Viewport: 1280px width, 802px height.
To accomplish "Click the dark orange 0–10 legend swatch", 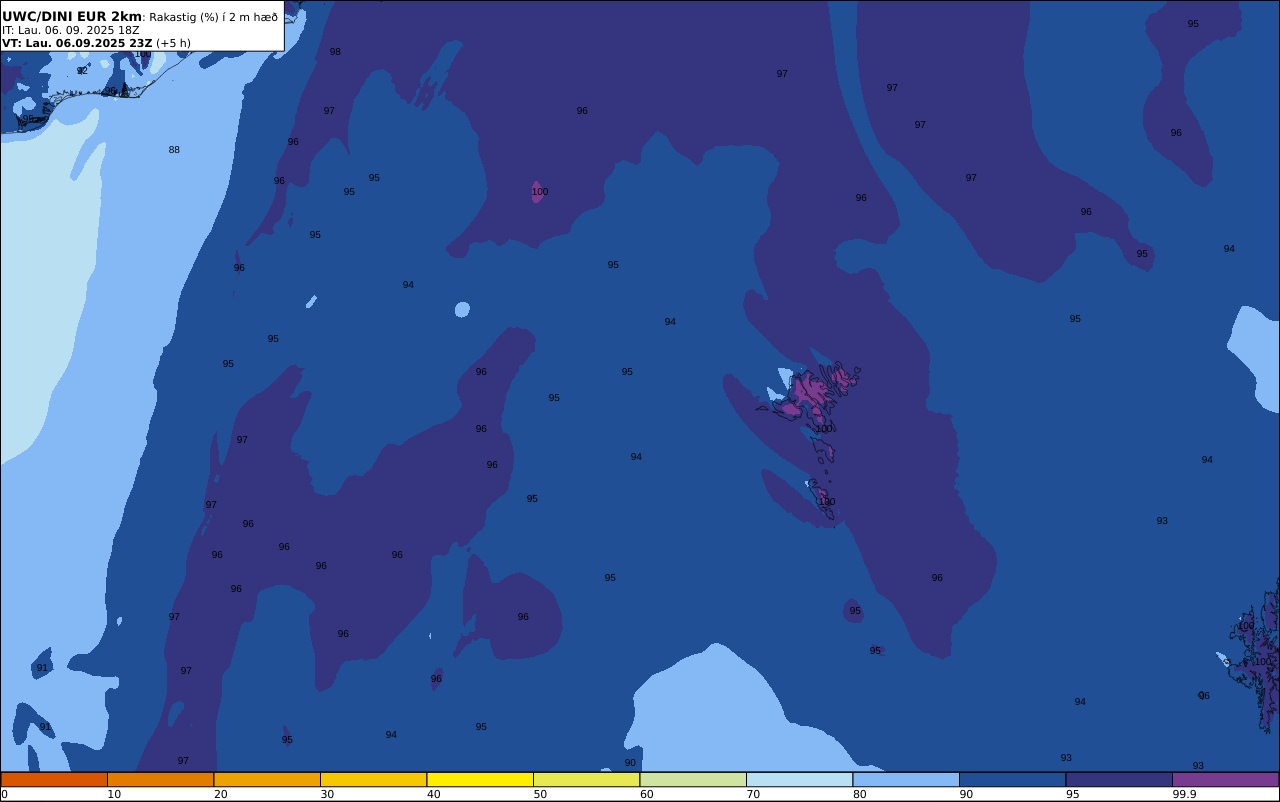I will 54,779.
